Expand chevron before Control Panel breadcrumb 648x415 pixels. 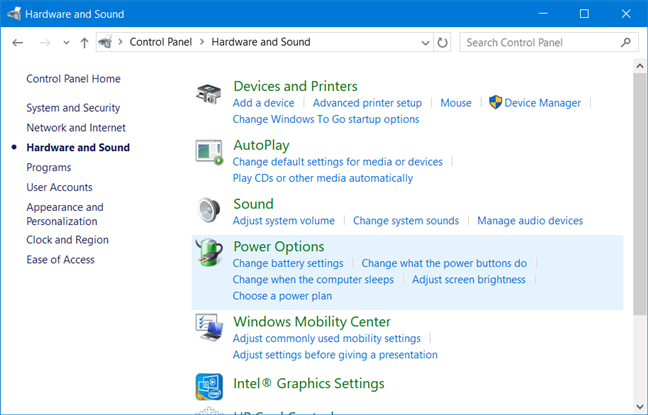tap(121, 42)
